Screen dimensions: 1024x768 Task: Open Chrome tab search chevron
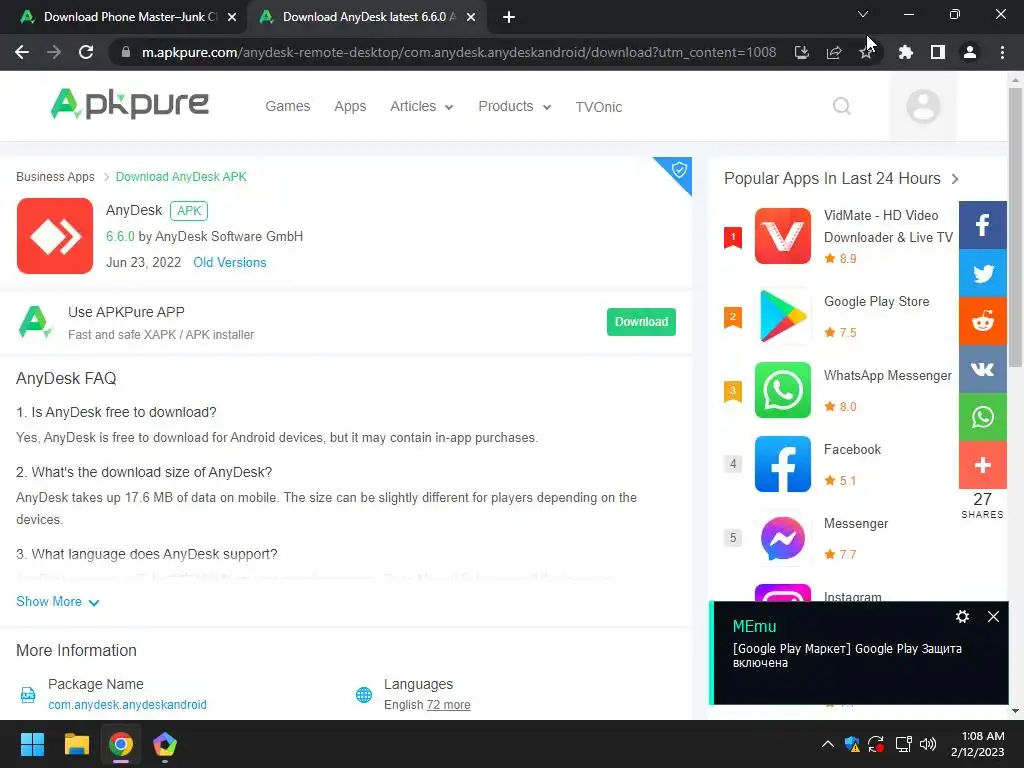click(x=863, y=14)
